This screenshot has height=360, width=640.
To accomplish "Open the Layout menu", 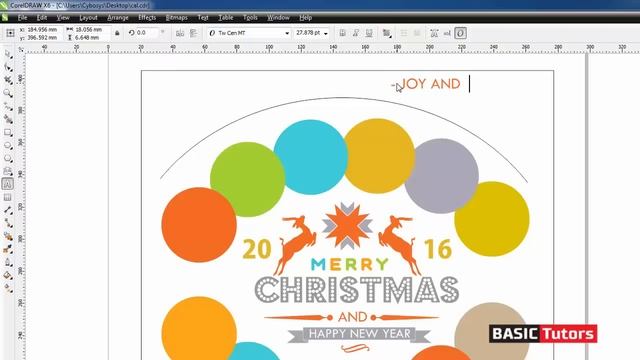I will 88,18.
